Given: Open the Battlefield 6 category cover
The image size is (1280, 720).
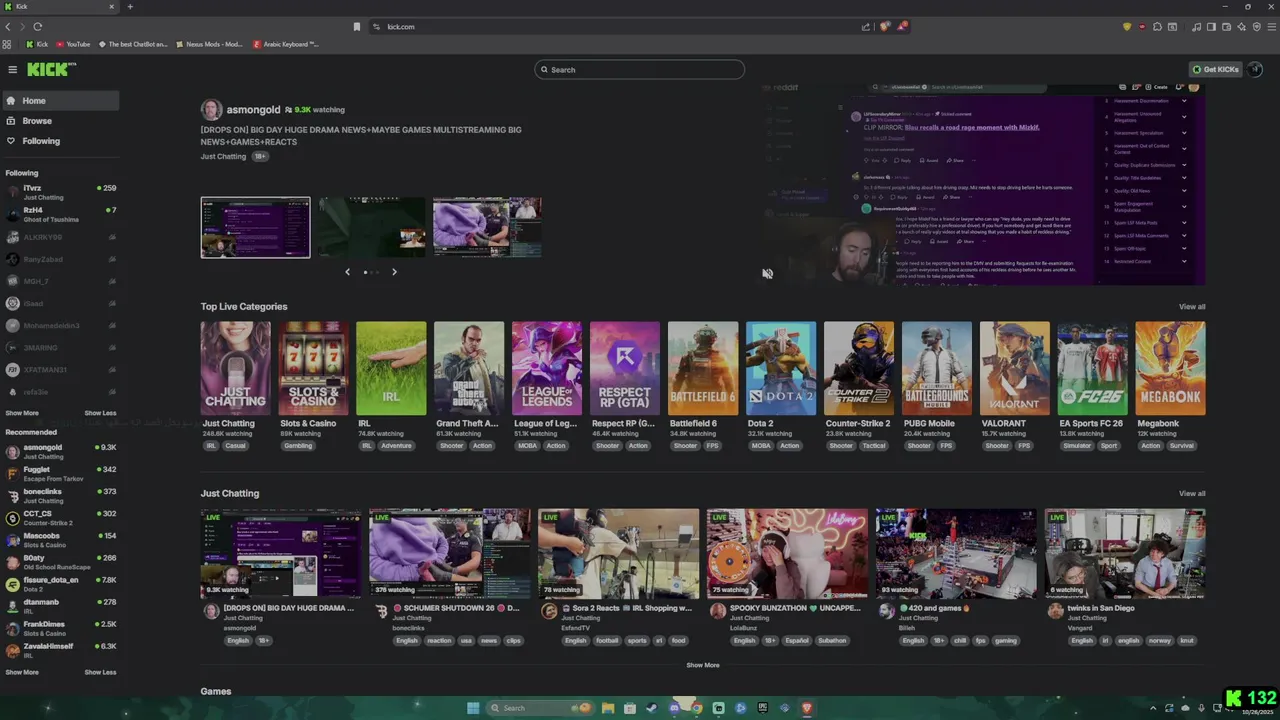Looking at the screenshot, I should point(703,368).
